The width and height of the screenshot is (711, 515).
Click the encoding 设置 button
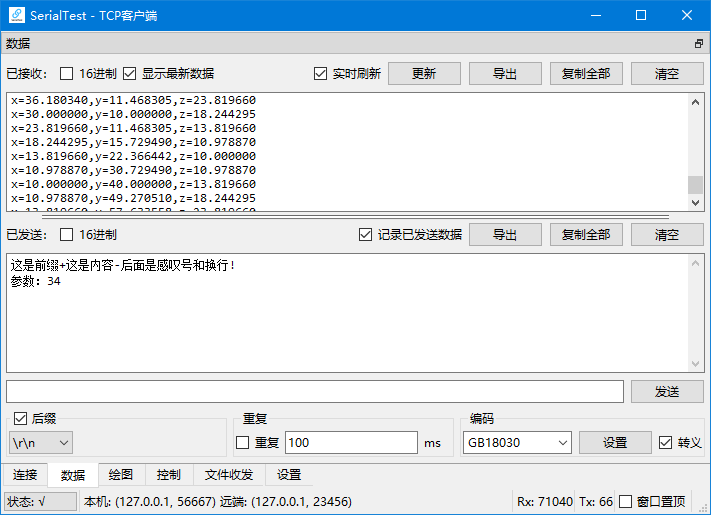click(615, 443)
